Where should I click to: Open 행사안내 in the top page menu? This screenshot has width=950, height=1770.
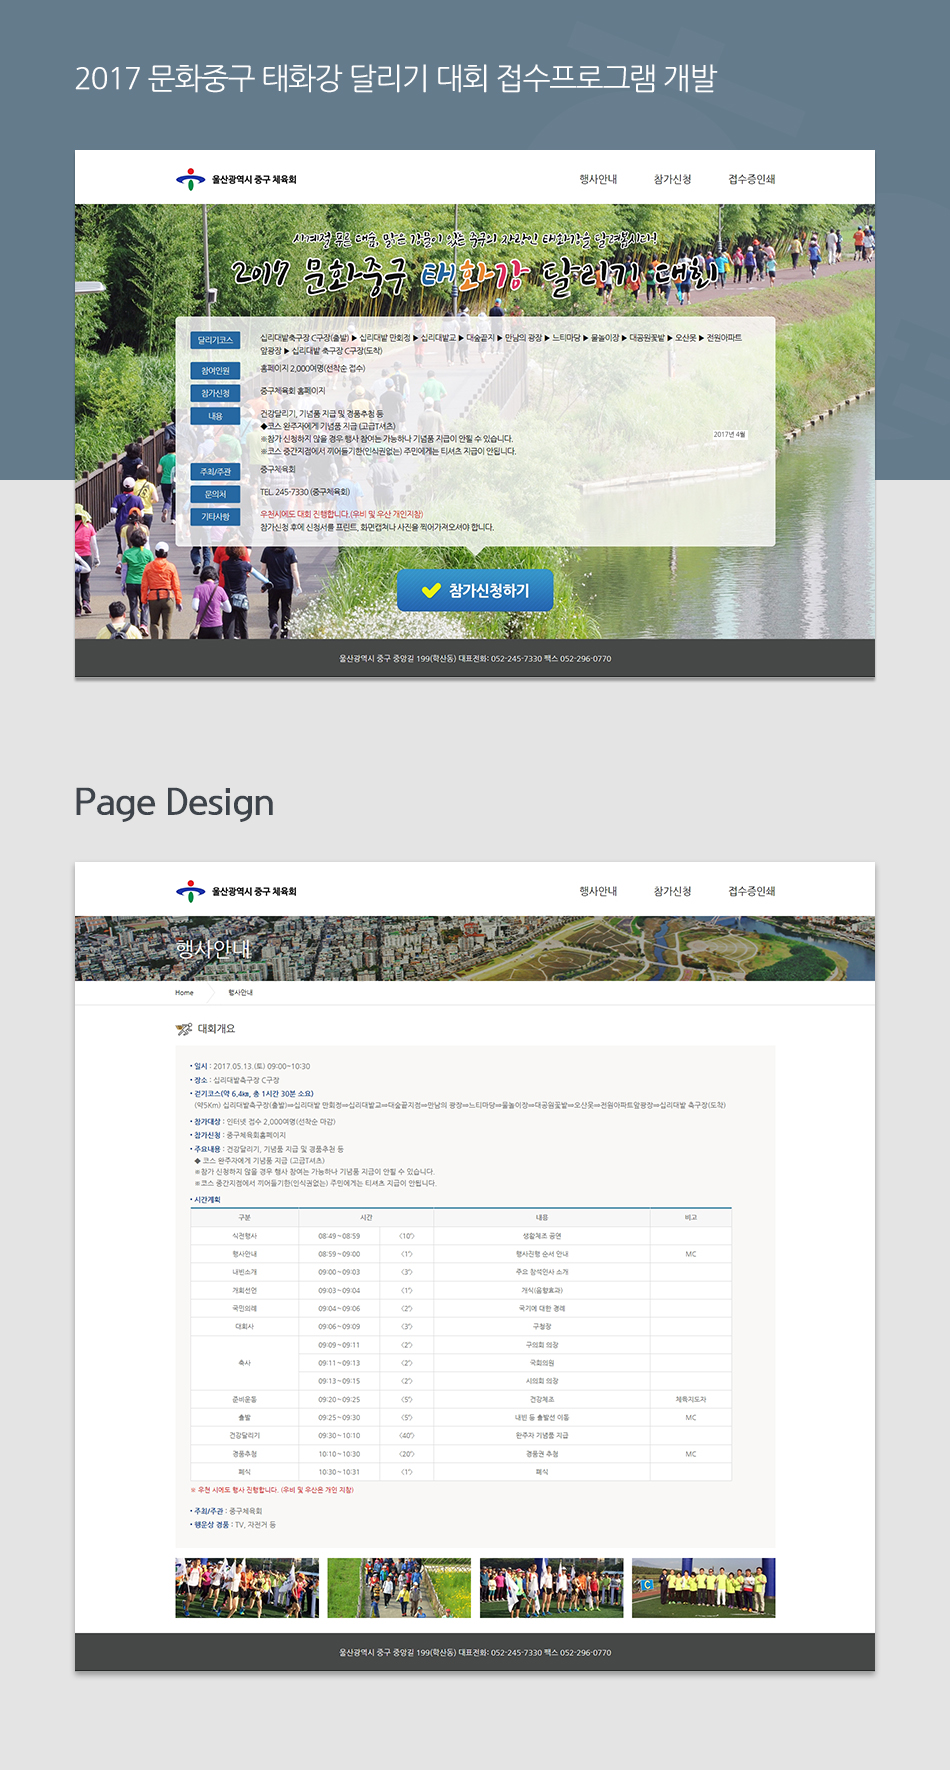(598, 179)
